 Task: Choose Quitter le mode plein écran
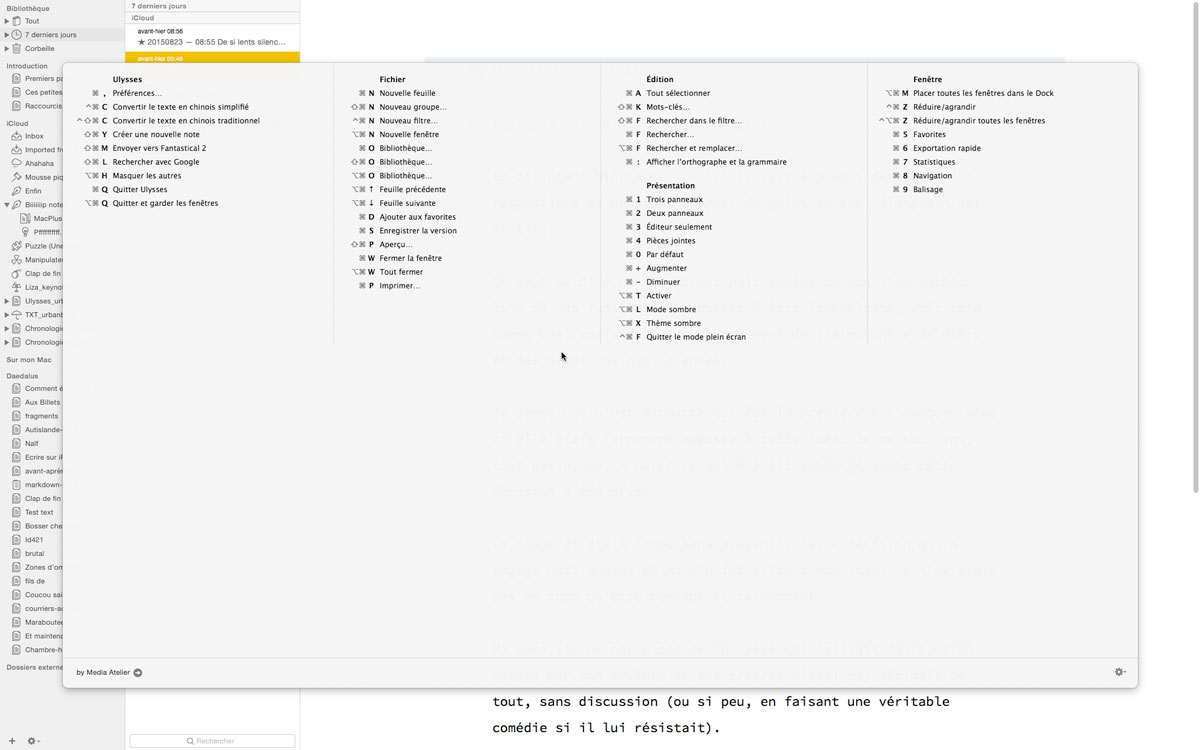[696, 337]
